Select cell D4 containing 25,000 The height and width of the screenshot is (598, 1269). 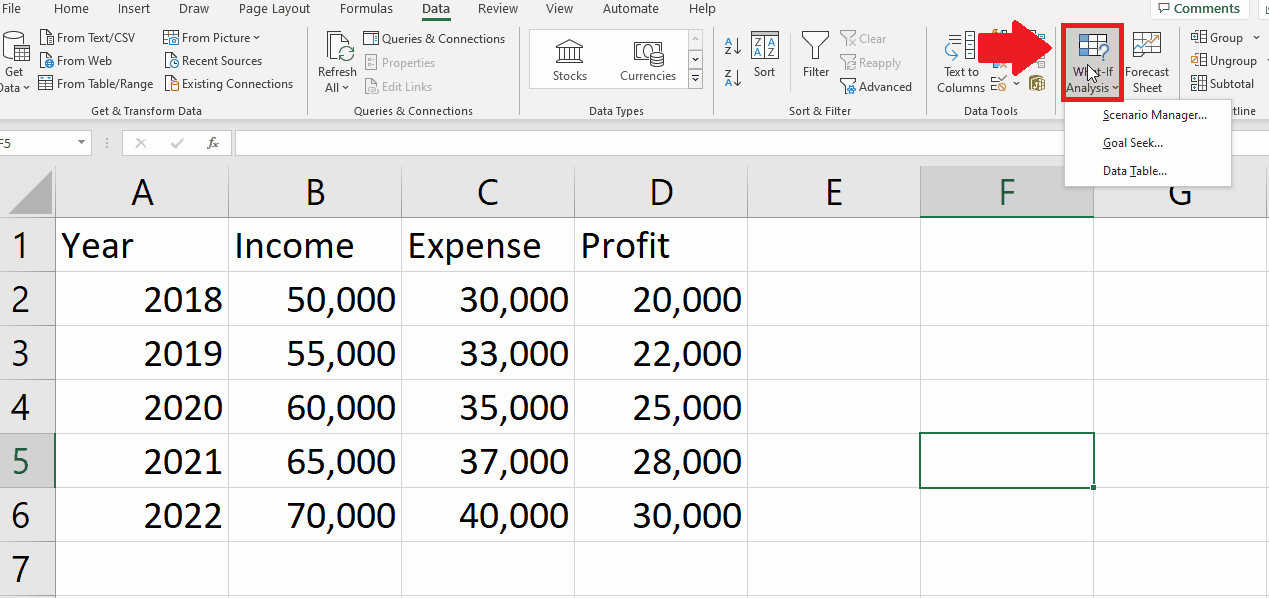click(x=661, y=407)
